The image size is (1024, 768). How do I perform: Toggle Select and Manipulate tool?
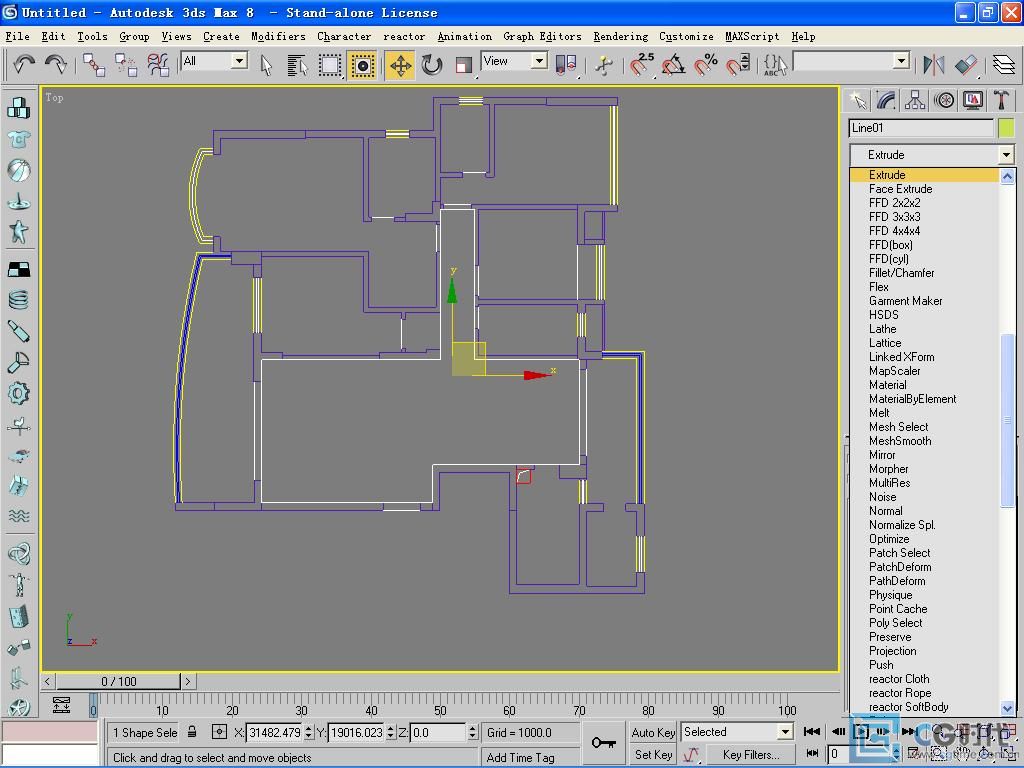pyautogui.click(x=605, y=65)
